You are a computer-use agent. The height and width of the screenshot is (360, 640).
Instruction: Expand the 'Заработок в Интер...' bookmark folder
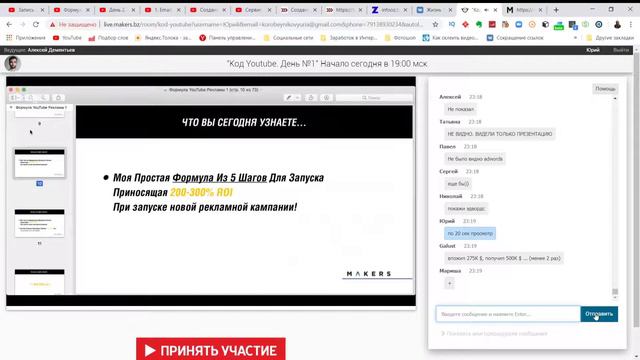[x=349, y=38]
